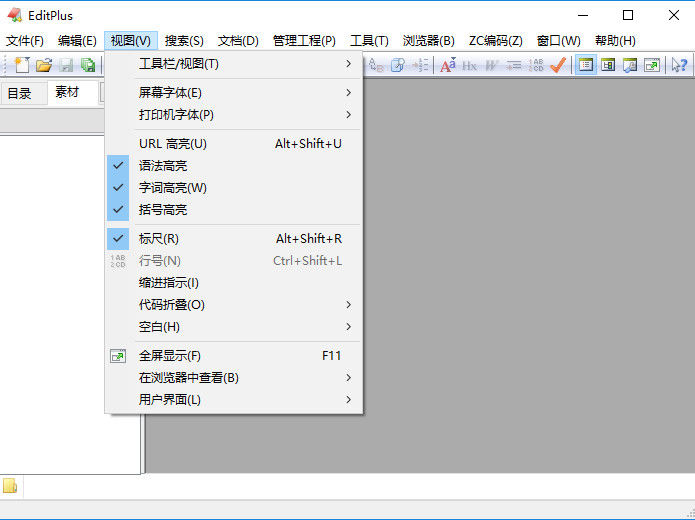Screen dimensions: 695x520
Task: Click the context help arrow question icon
Action: pyautogui.click(x=679, y=65)
